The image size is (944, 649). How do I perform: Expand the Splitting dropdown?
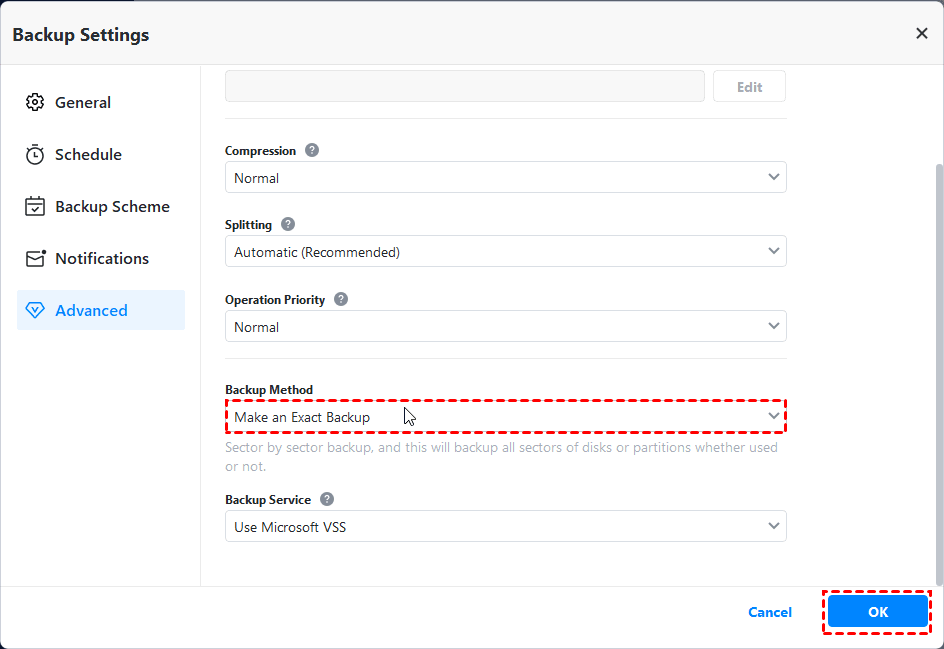505,252
